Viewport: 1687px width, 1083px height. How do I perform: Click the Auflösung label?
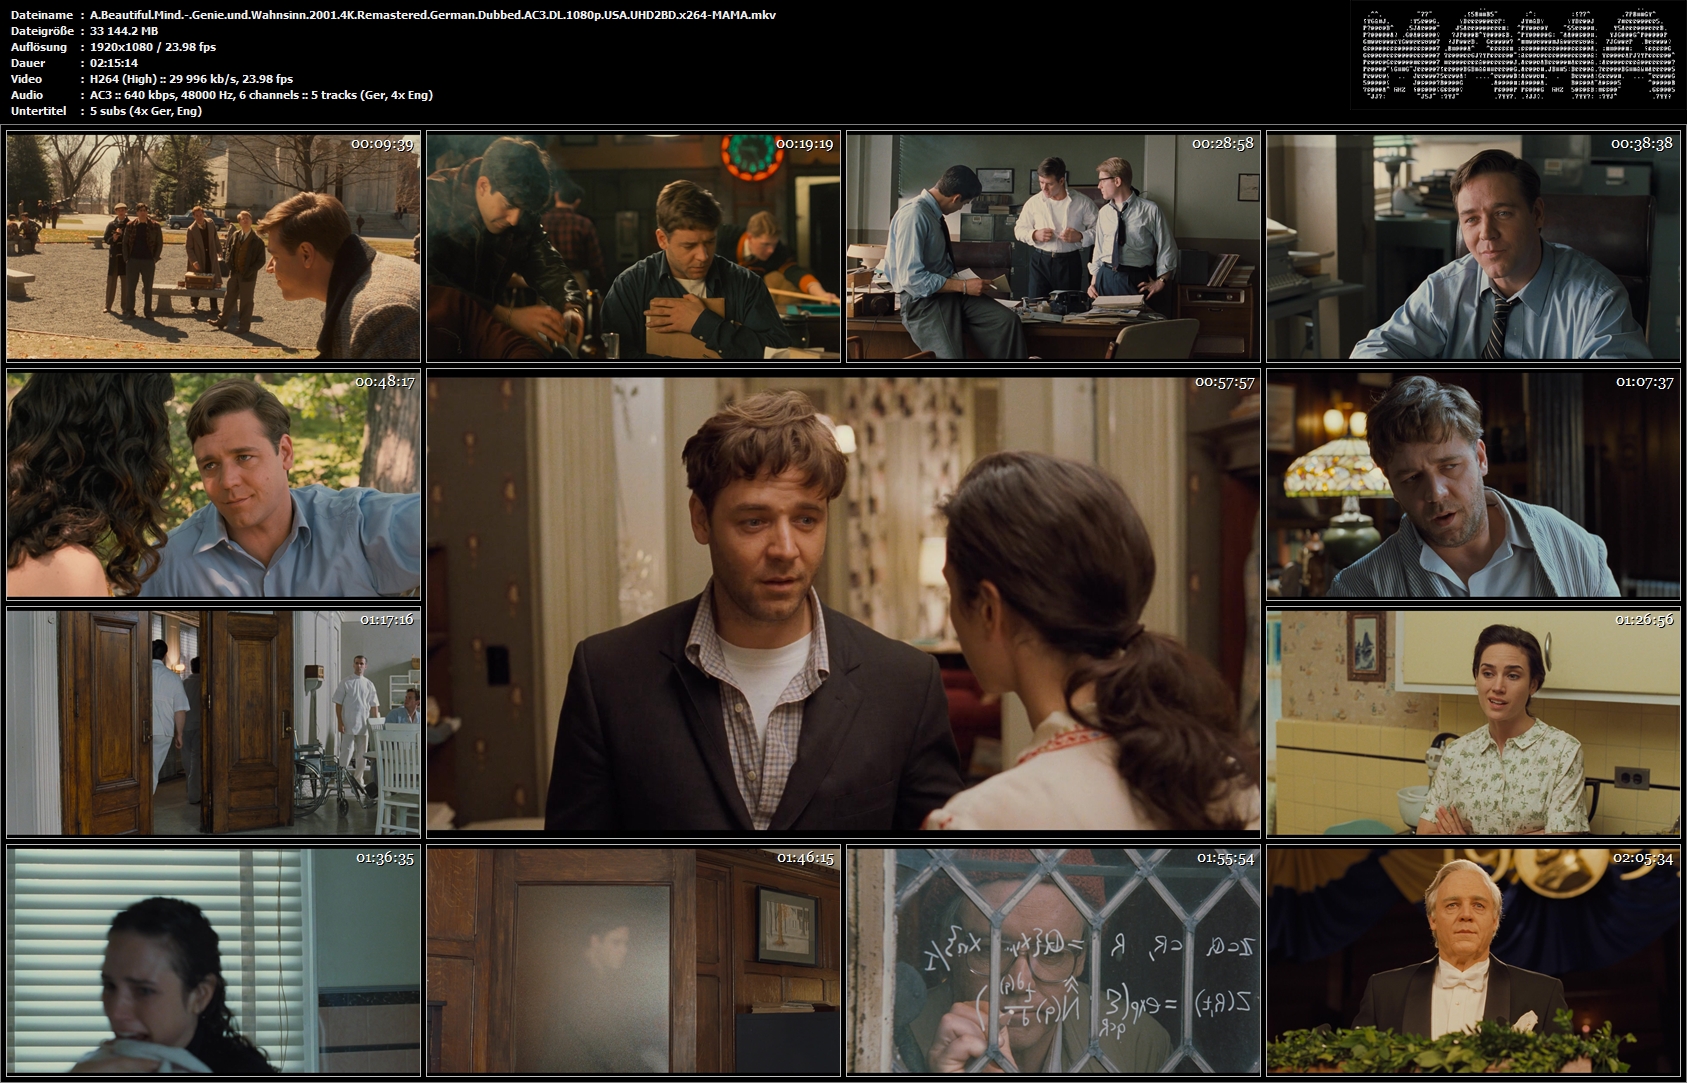coord(39,47)
